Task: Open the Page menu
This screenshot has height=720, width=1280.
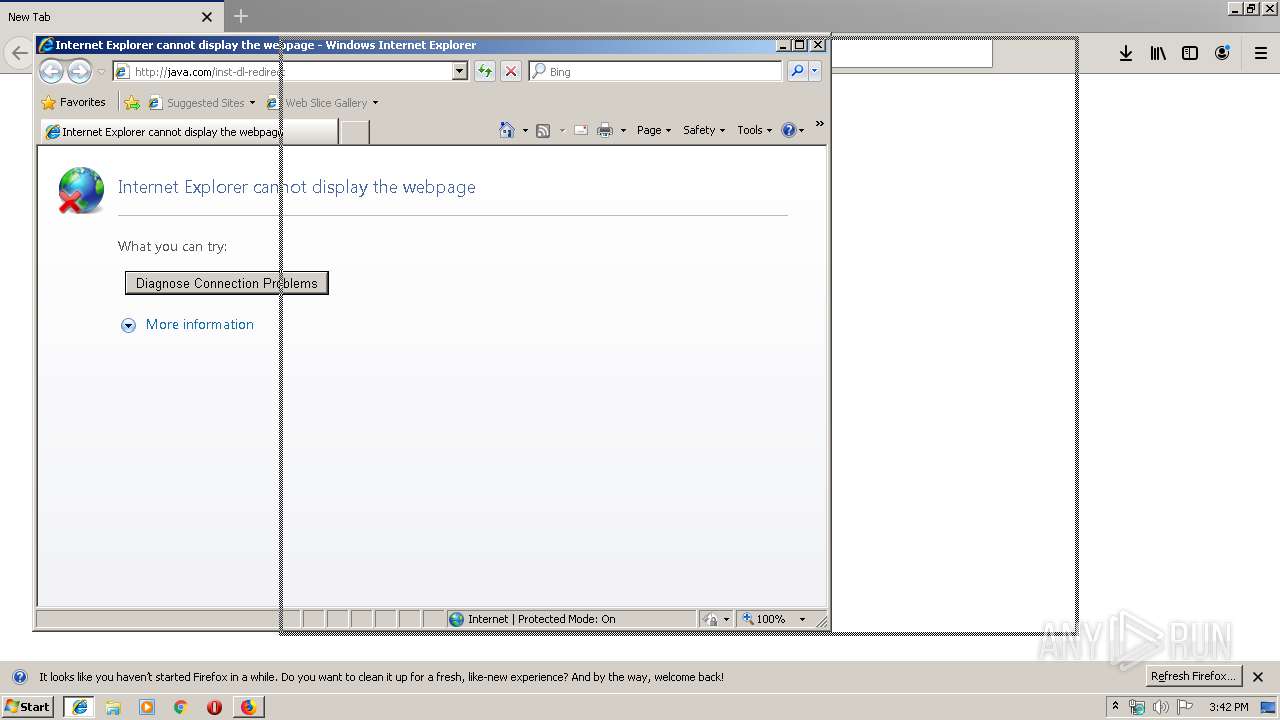Action: tap(654, 130)
